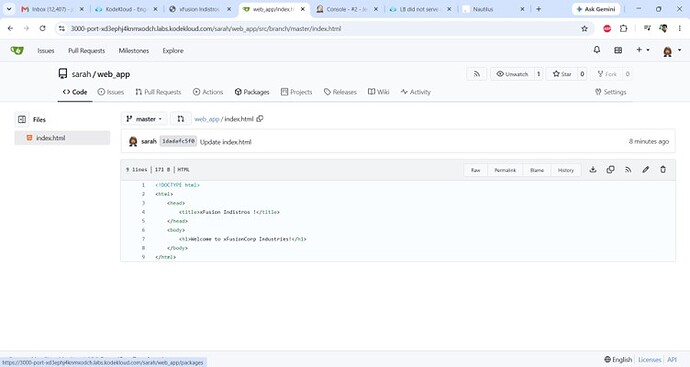This screenshot has width=690, height=367.
Task: Change language from English
Action: [618, 360]
